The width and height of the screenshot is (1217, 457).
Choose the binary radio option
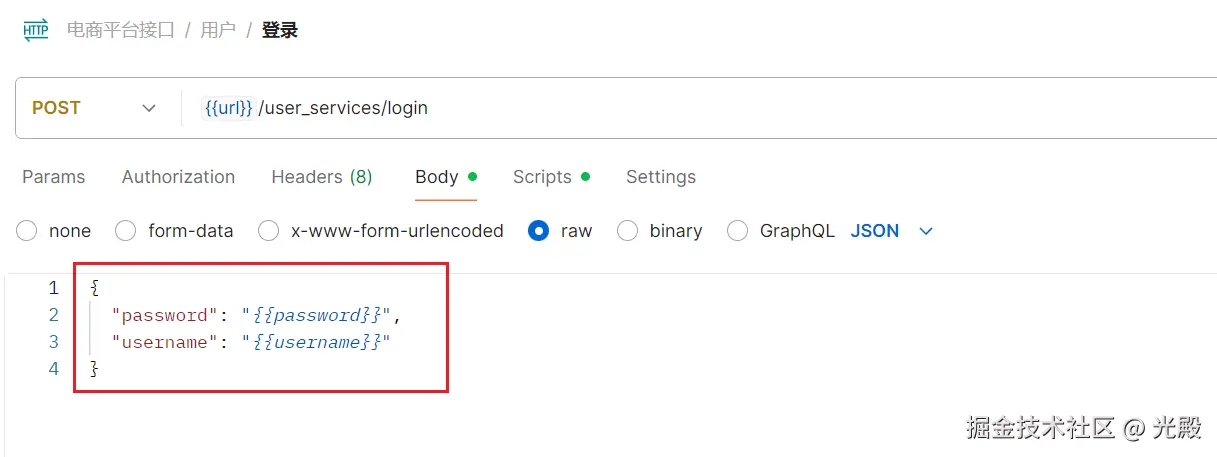[628, 231]
